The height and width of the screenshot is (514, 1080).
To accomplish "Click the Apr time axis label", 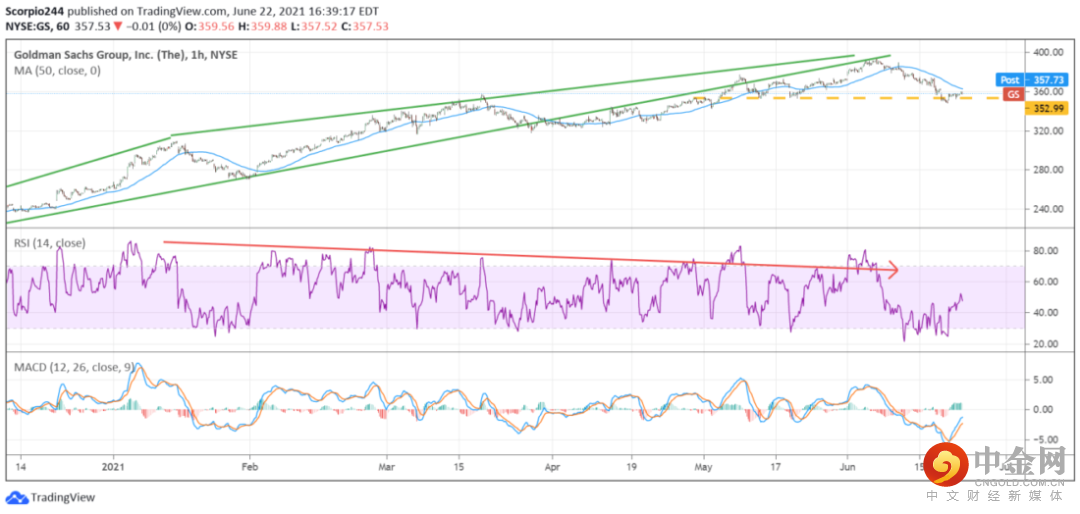I will click(551, 465).
